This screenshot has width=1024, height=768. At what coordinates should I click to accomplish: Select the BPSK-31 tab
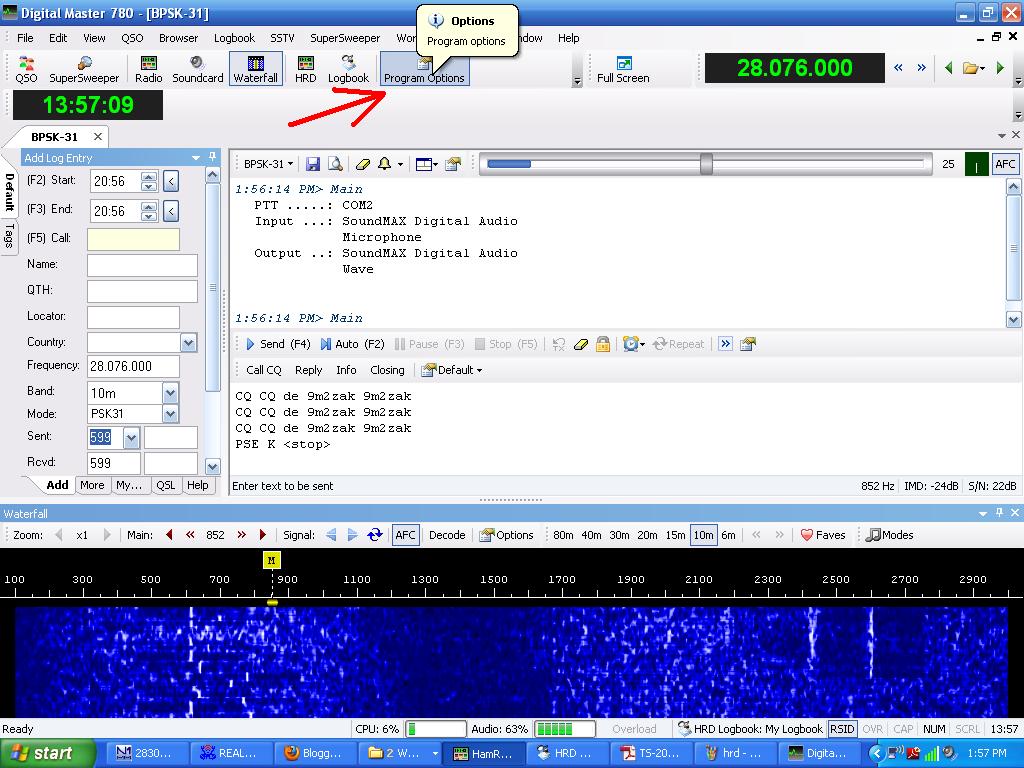(57, 136)
